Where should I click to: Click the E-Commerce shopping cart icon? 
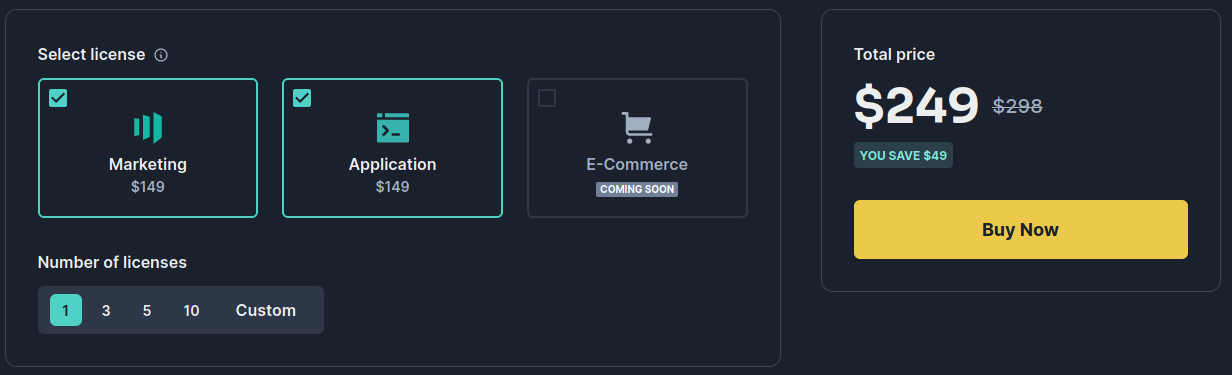[x=637, y=127]
